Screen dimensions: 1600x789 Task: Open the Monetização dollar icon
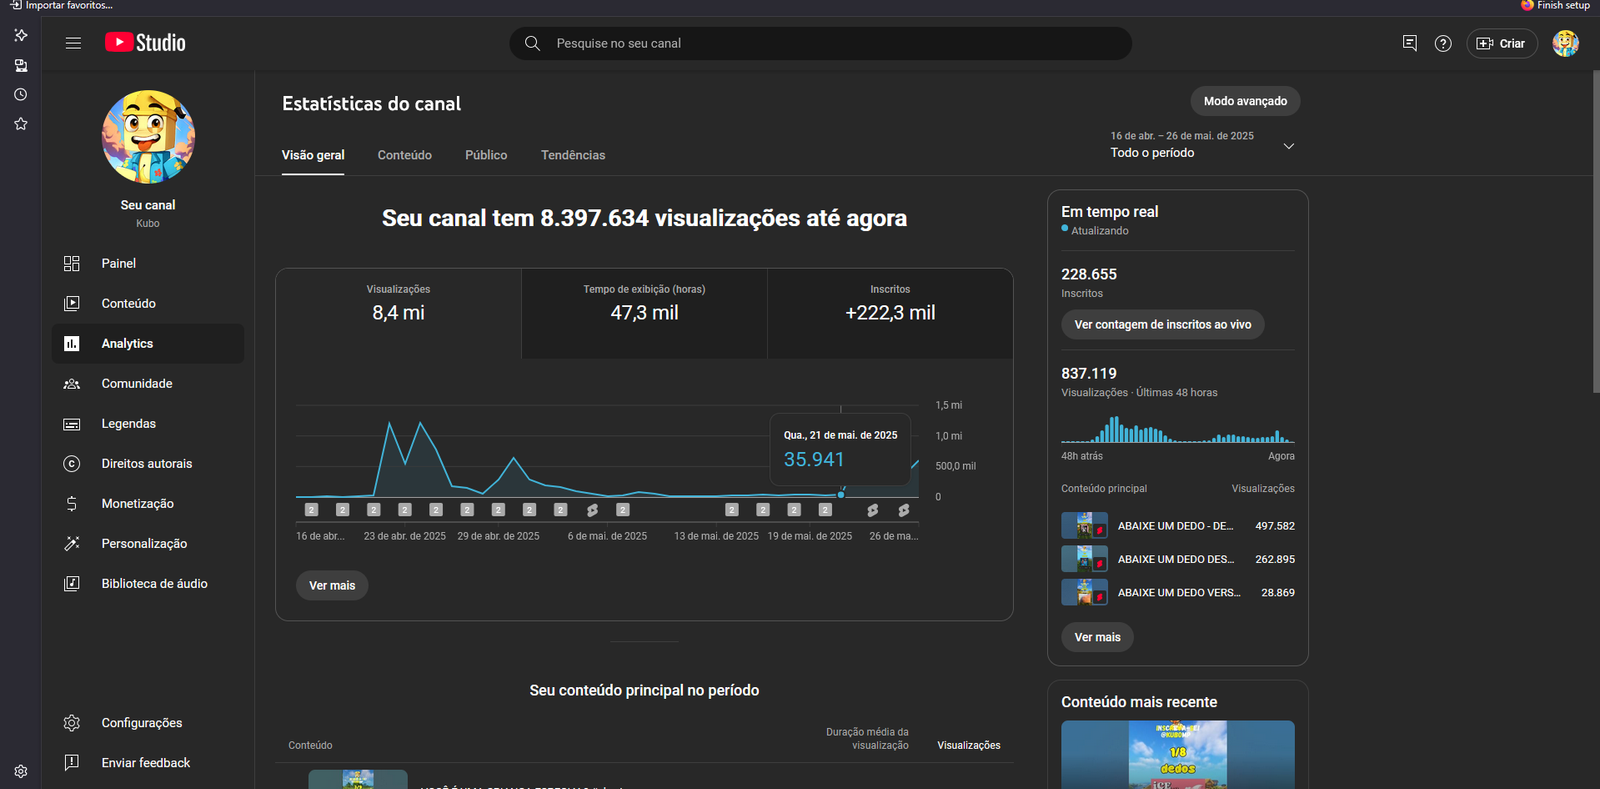72,503
